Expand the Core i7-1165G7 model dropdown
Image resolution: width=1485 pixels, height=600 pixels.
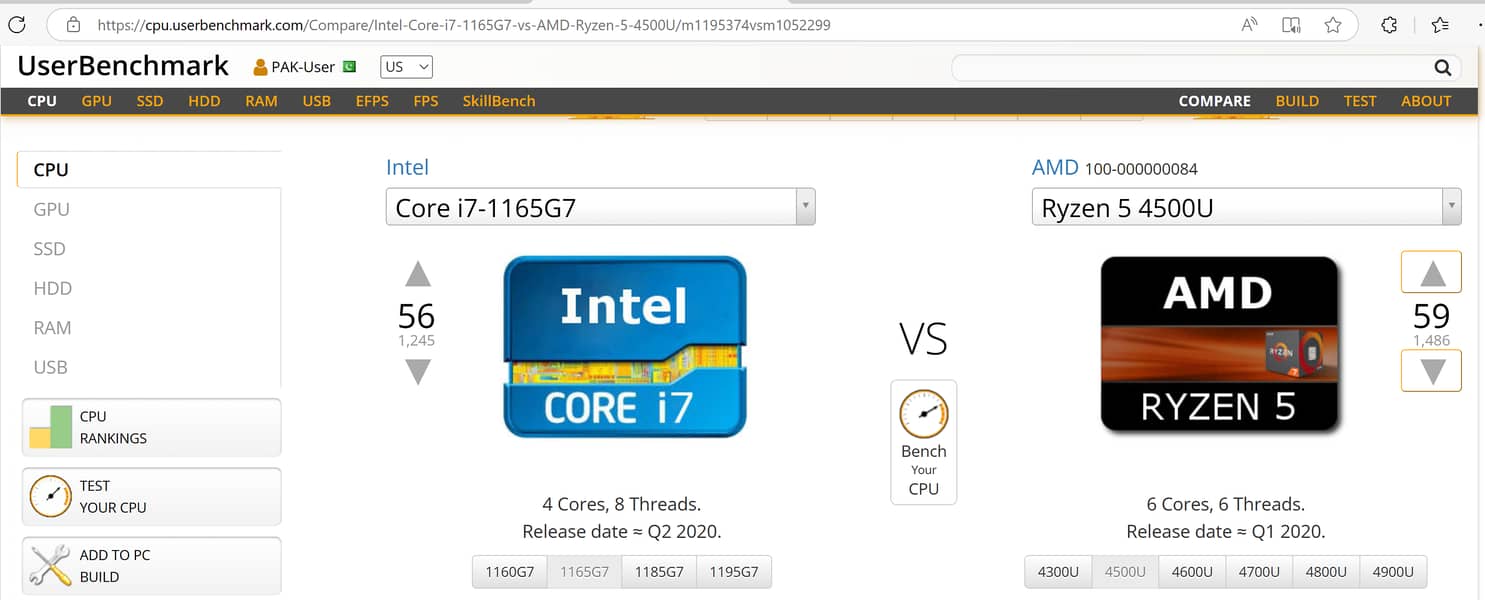pyautogui.click(x=805, y=207)
